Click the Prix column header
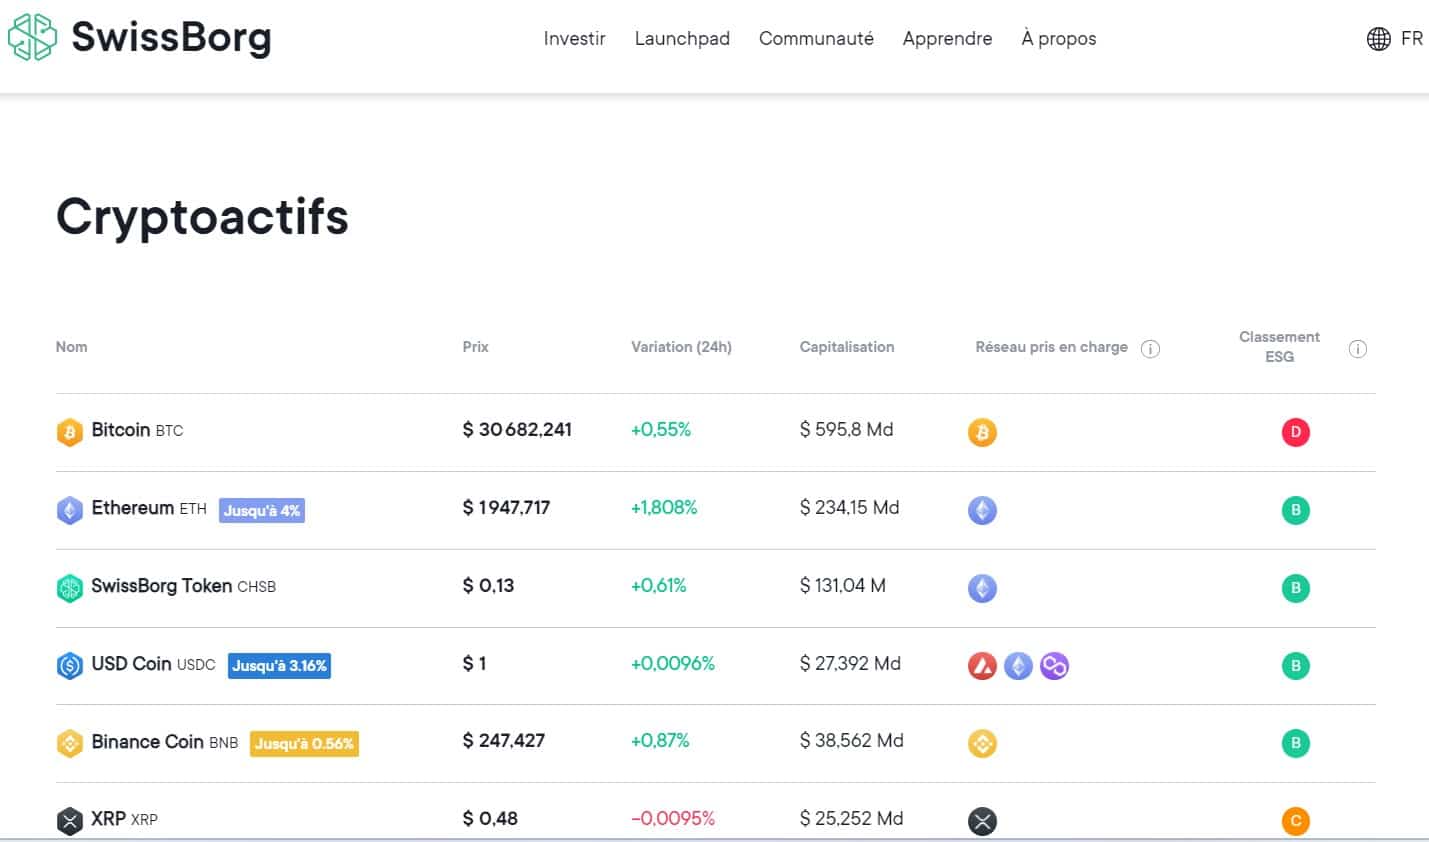Image resolution: width=1429 pixels, height=842 pixels. point(475,347)
